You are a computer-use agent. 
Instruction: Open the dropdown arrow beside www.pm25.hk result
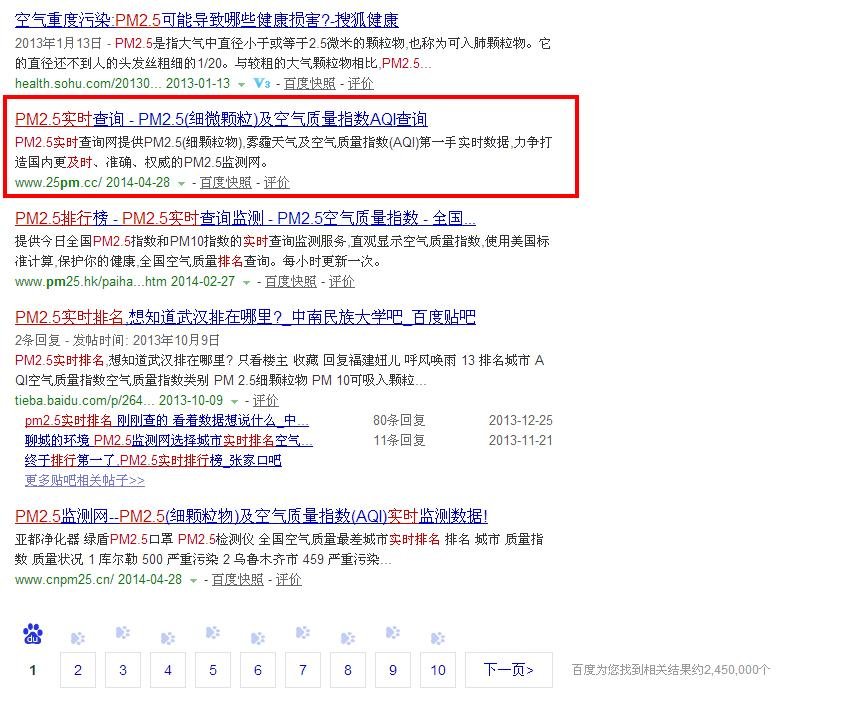click(245, 282)
